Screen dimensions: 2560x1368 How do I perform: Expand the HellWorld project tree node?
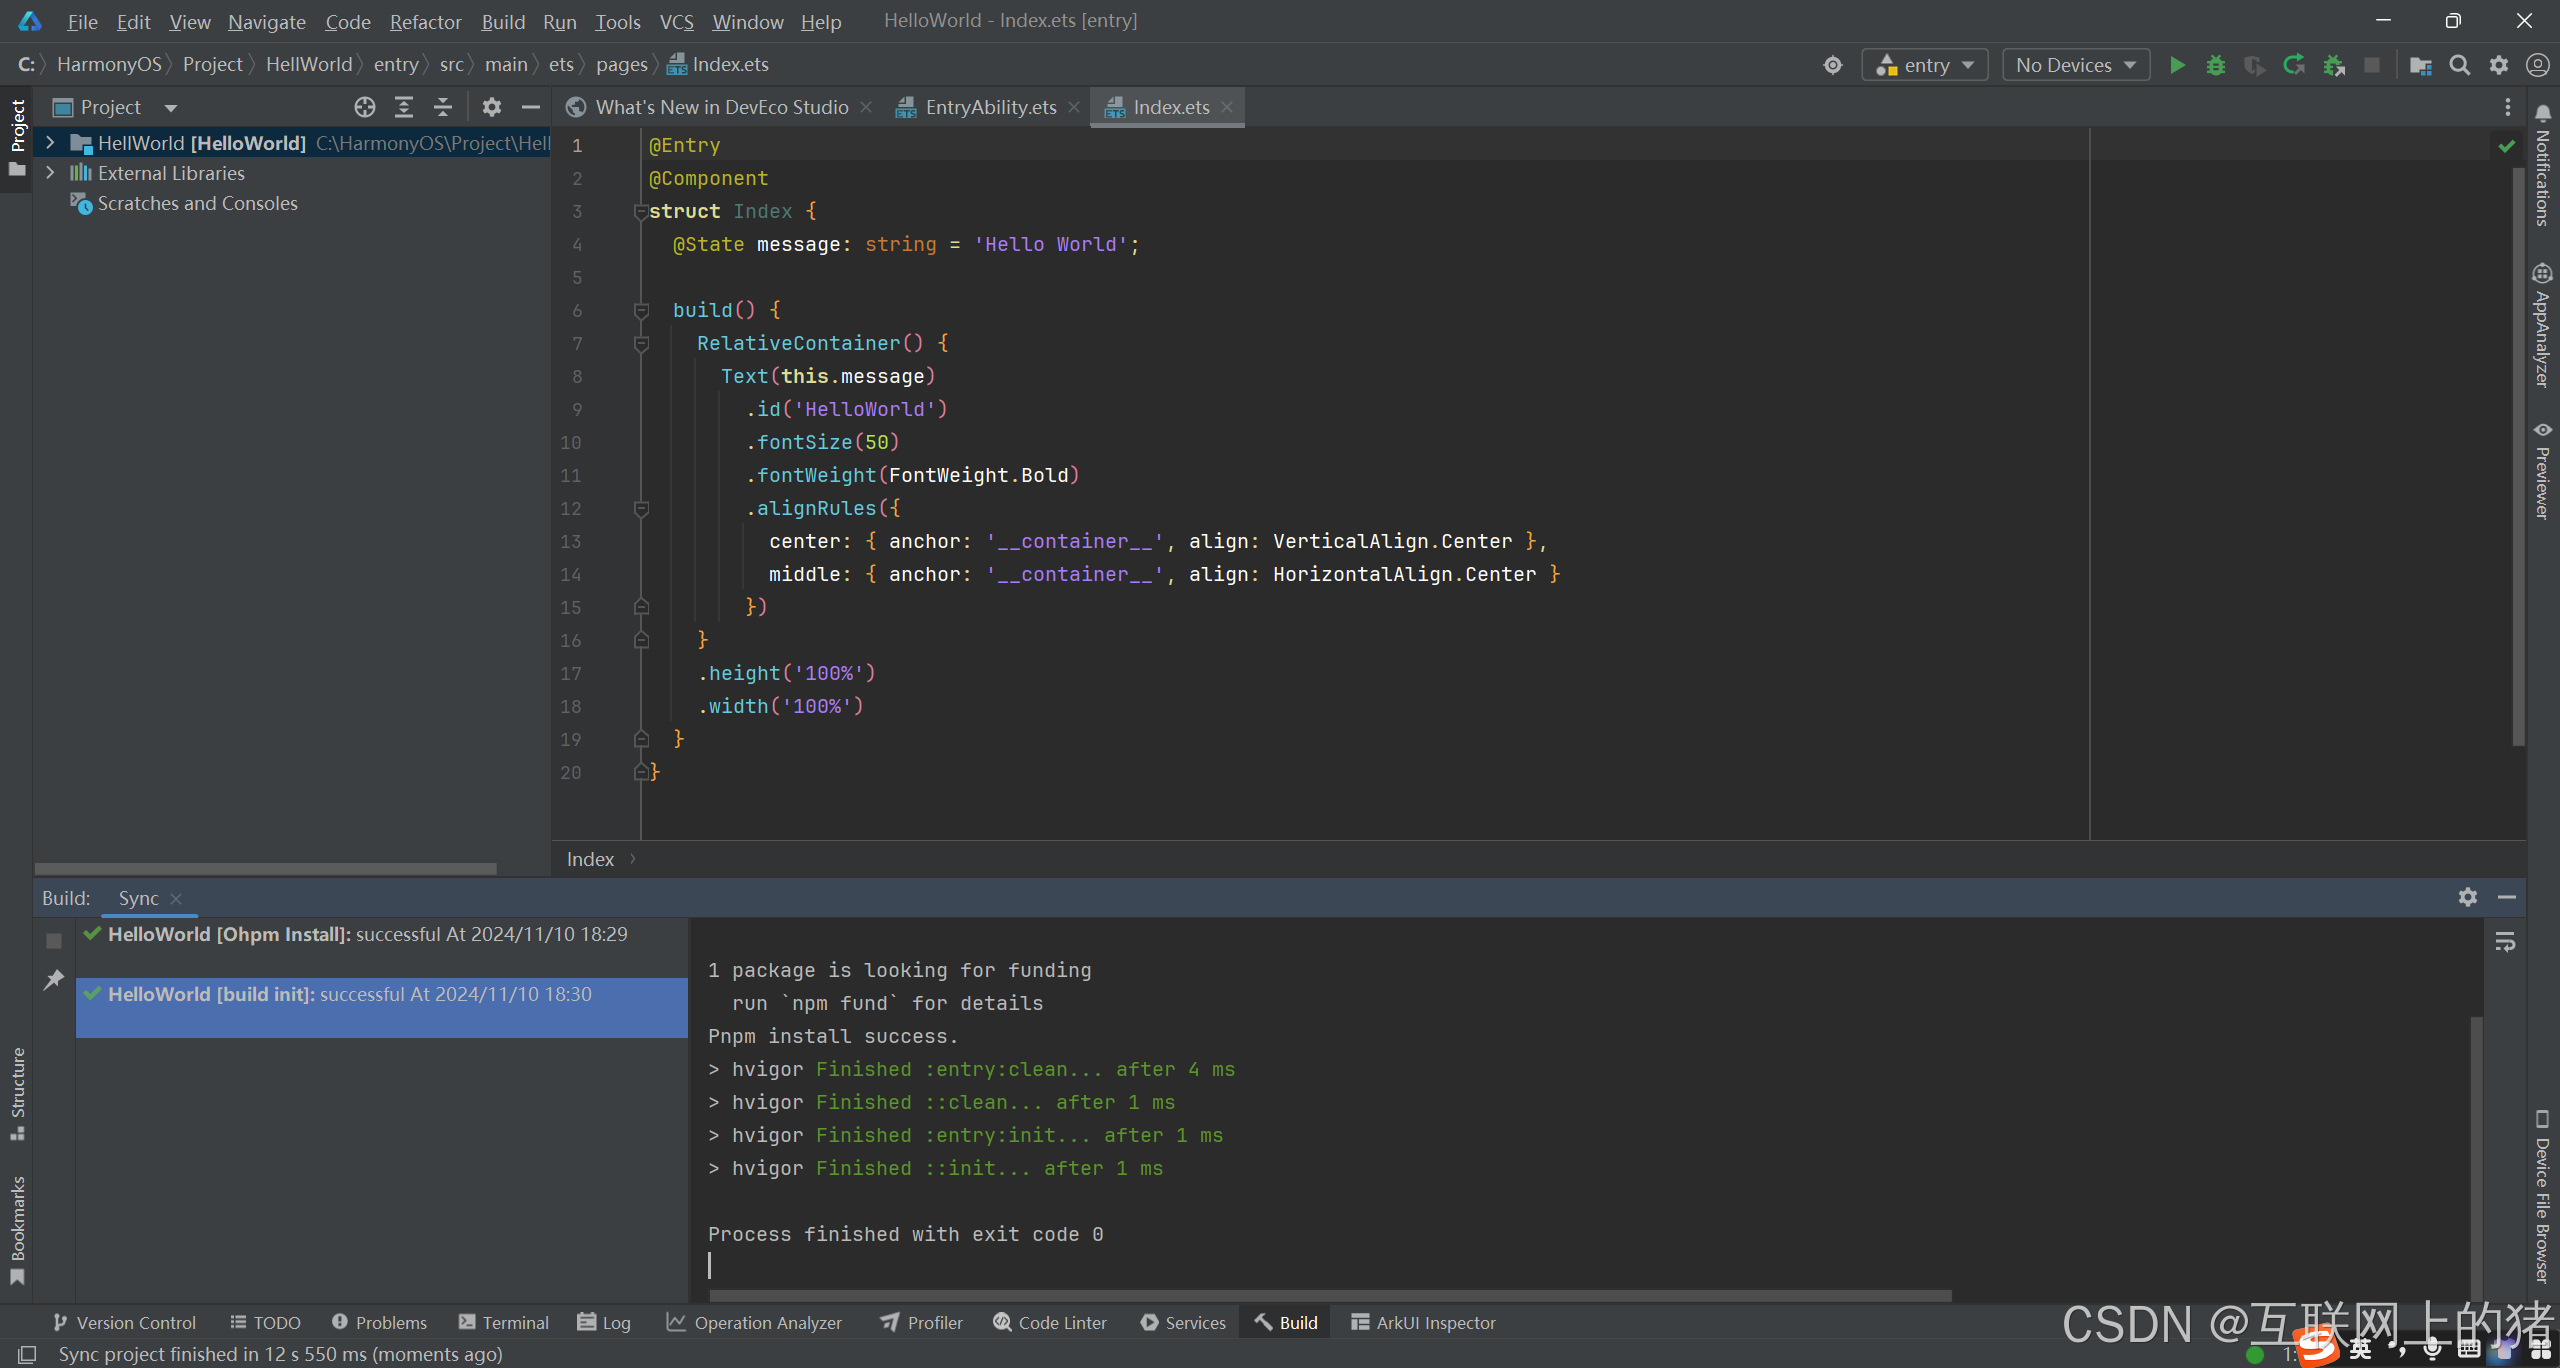click(50, 143)
